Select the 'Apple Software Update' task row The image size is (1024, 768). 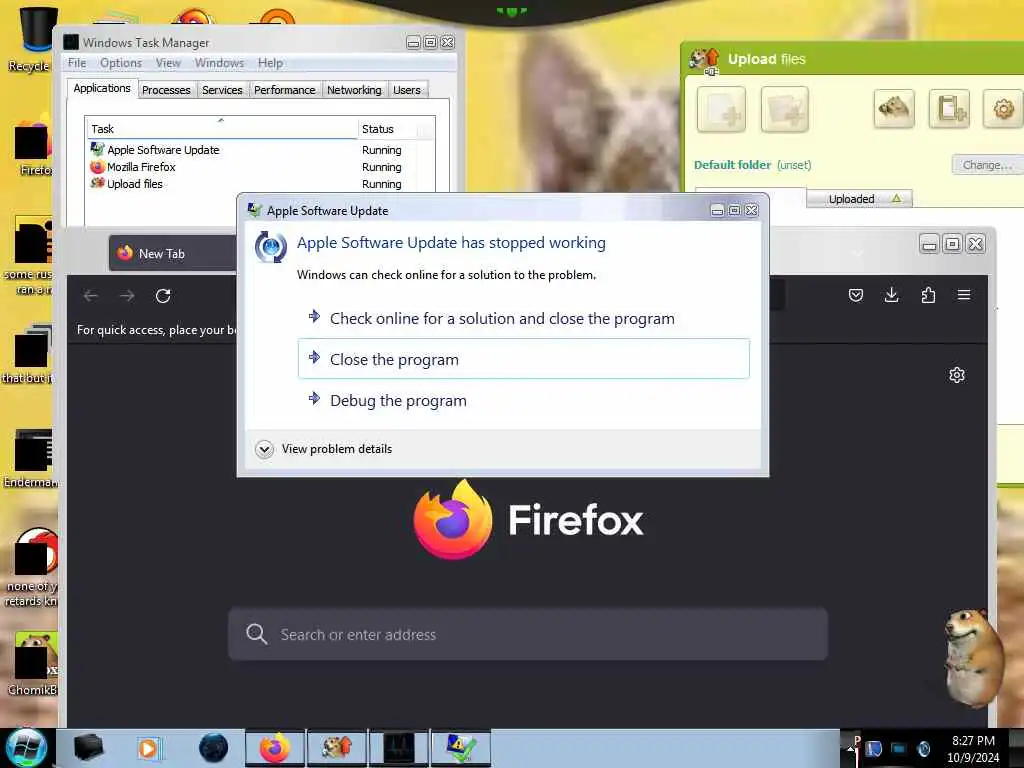[260, 150]
